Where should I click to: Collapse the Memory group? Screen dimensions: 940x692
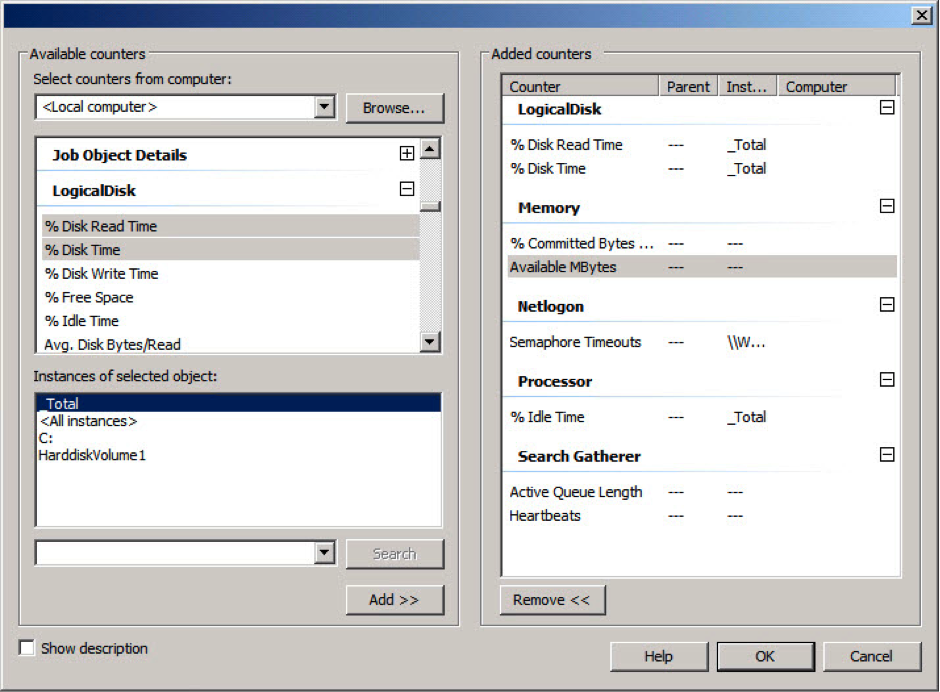(886, 206)
